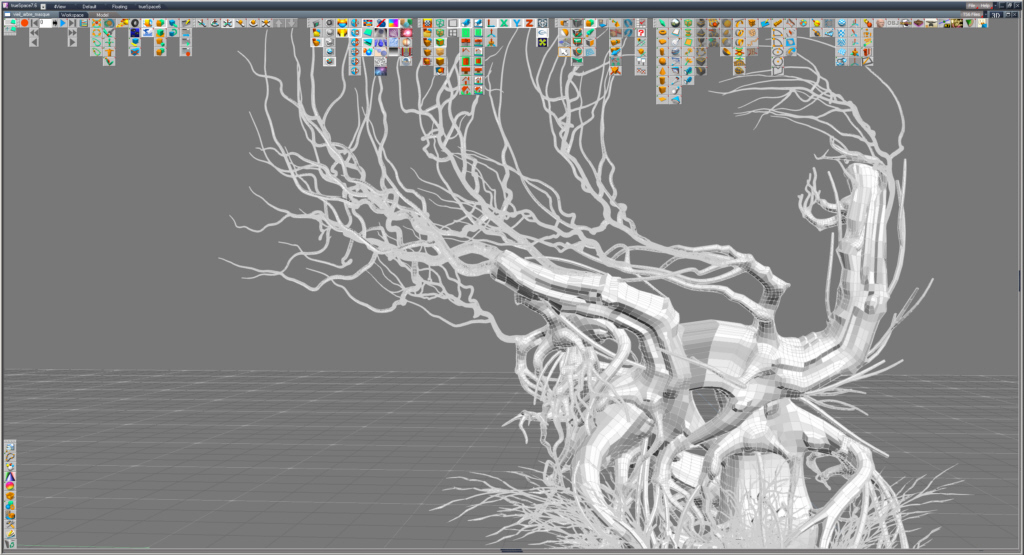This screenshot has height=555, width=1024.
Task: Switch to the Model tab
Action: click(x=103, y=15)
